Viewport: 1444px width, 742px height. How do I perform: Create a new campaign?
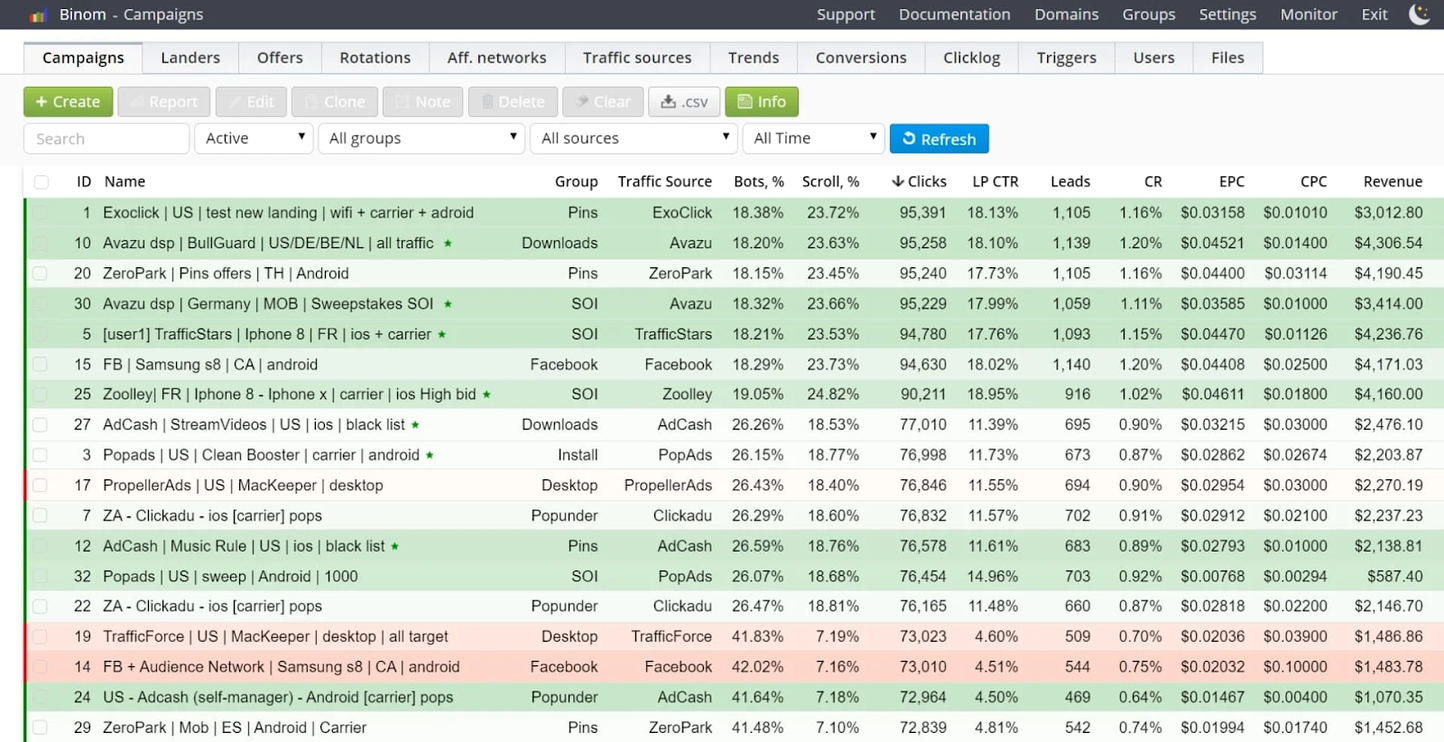pyautogui.click(x=67, y=102)
